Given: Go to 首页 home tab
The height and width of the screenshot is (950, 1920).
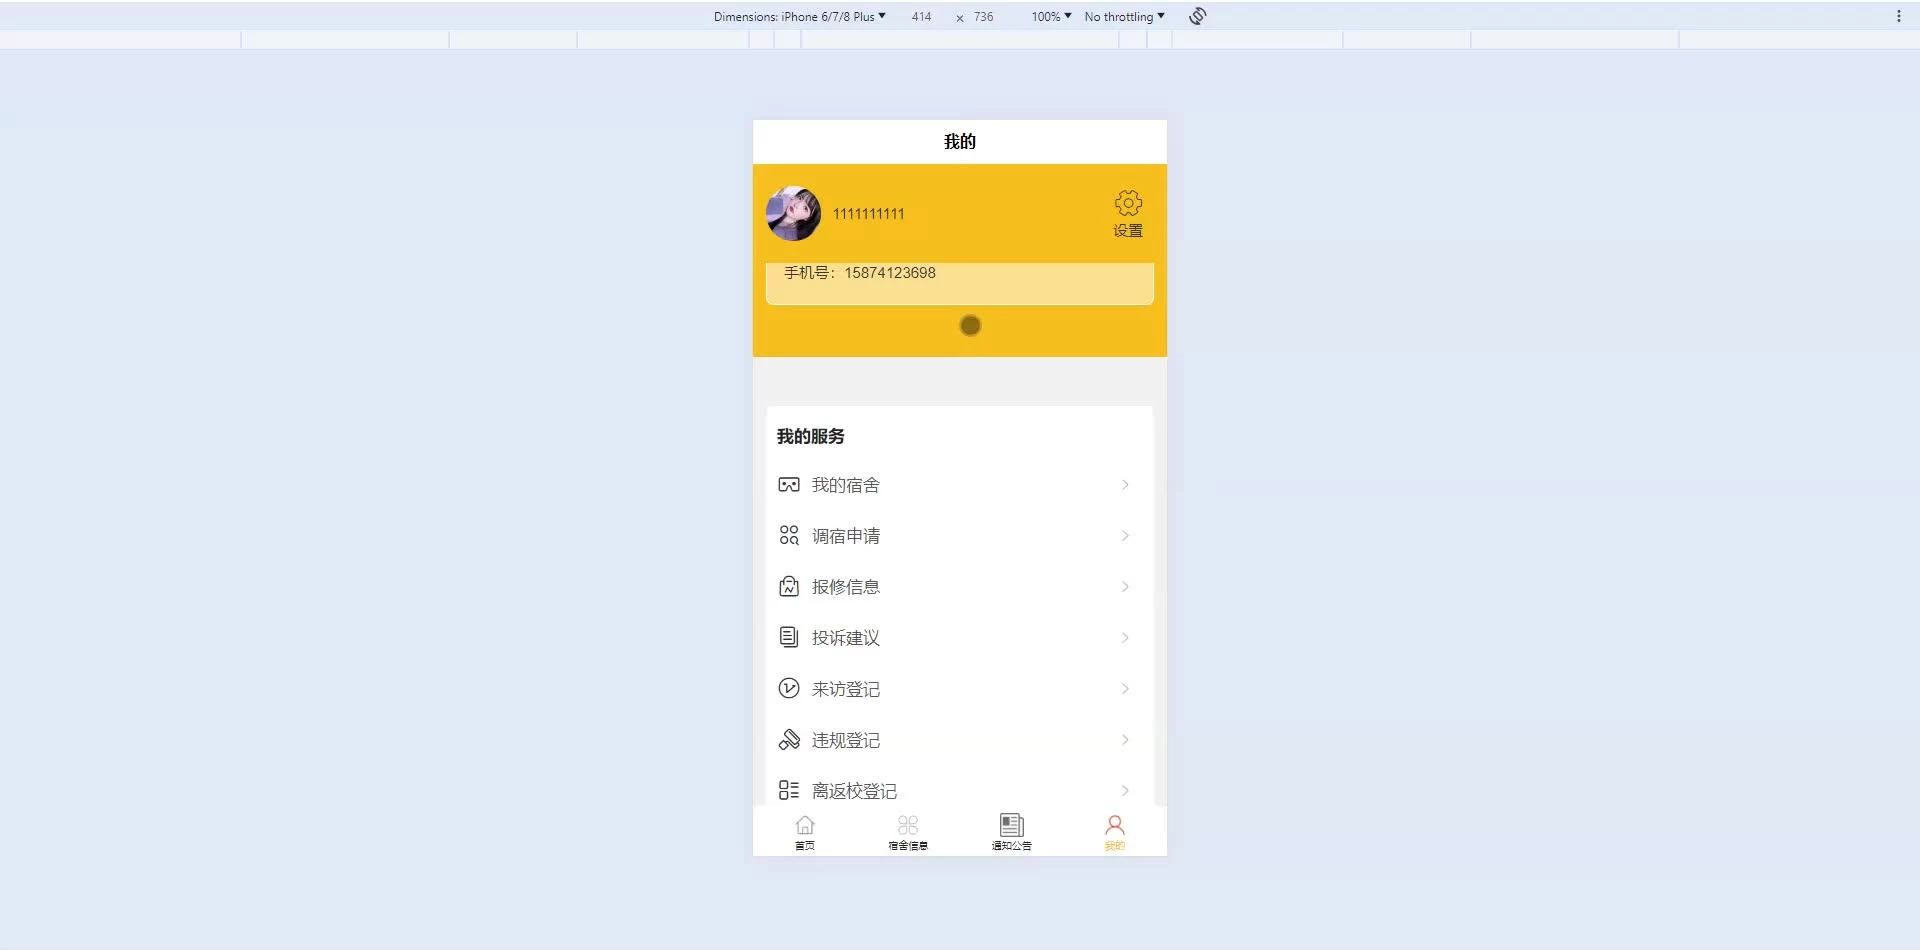Looking at the screenshot, I should pos(805,831).
